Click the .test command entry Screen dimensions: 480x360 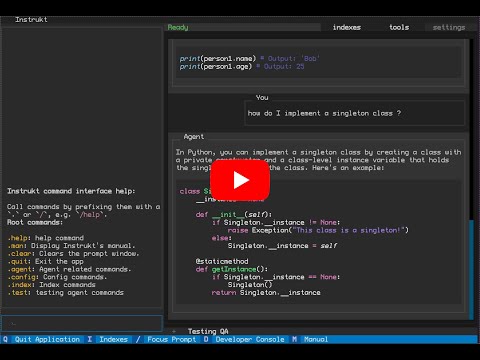65,293
